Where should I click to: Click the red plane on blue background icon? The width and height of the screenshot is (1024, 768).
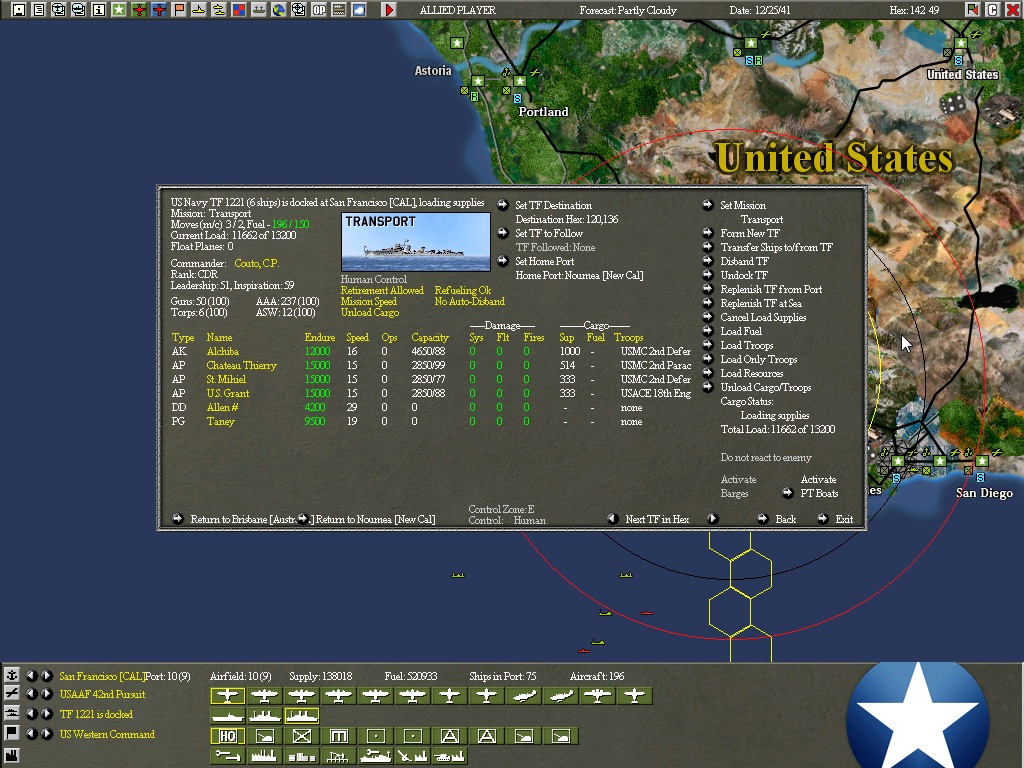(159, 10)
